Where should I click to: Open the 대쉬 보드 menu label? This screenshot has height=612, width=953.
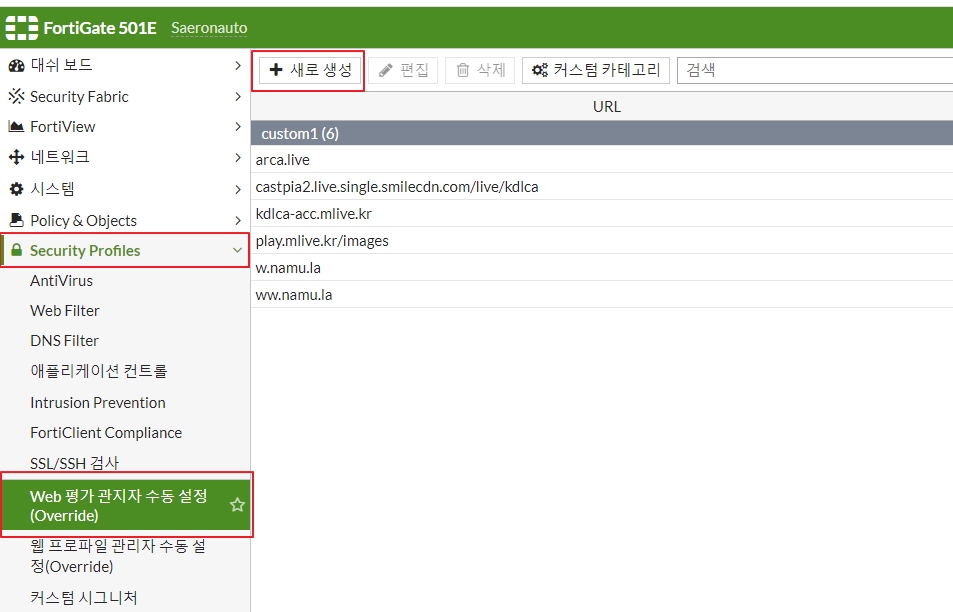pyautogui.click(x=61, y=65)
